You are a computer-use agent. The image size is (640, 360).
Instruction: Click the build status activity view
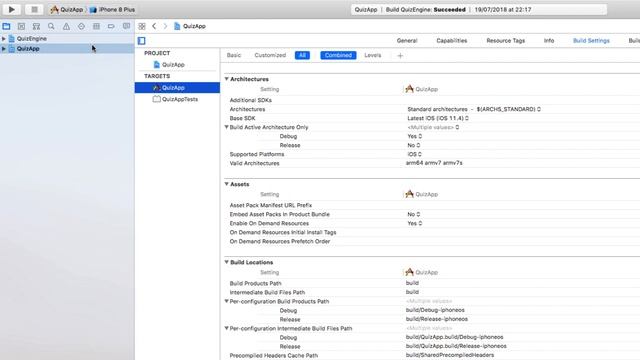coord(479,9)
